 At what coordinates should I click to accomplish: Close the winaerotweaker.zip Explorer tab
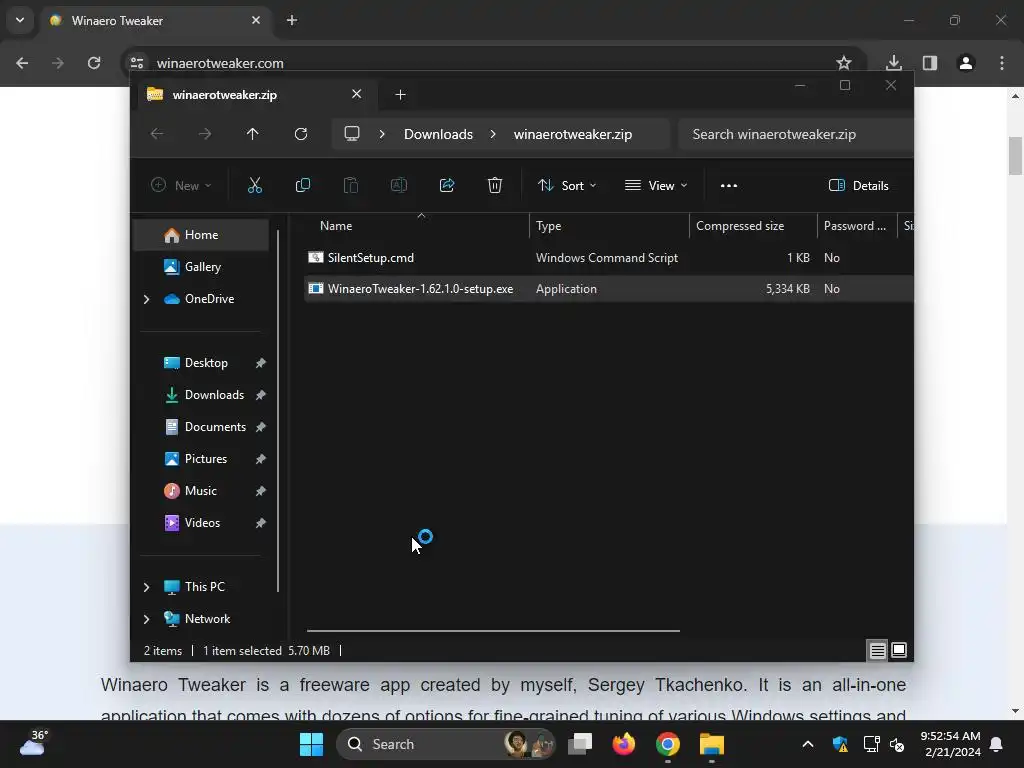point(357,94)
